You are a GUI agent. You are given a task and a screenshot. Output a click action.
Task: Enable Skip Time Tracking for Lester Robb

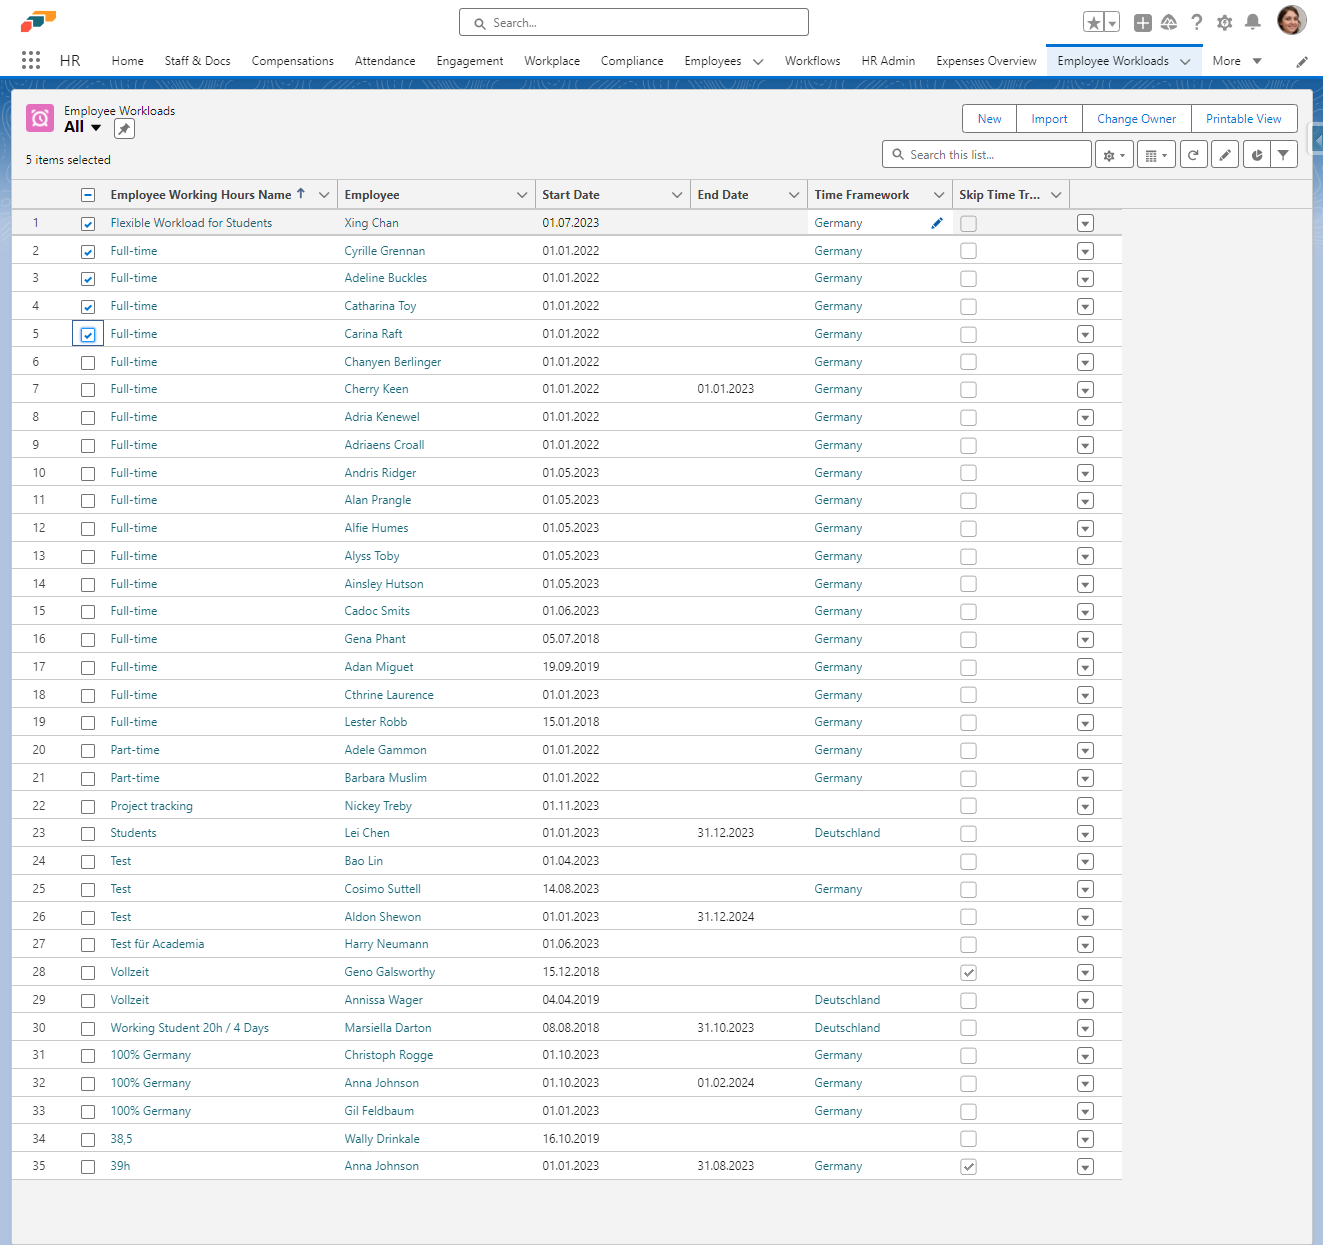[967, 722]
